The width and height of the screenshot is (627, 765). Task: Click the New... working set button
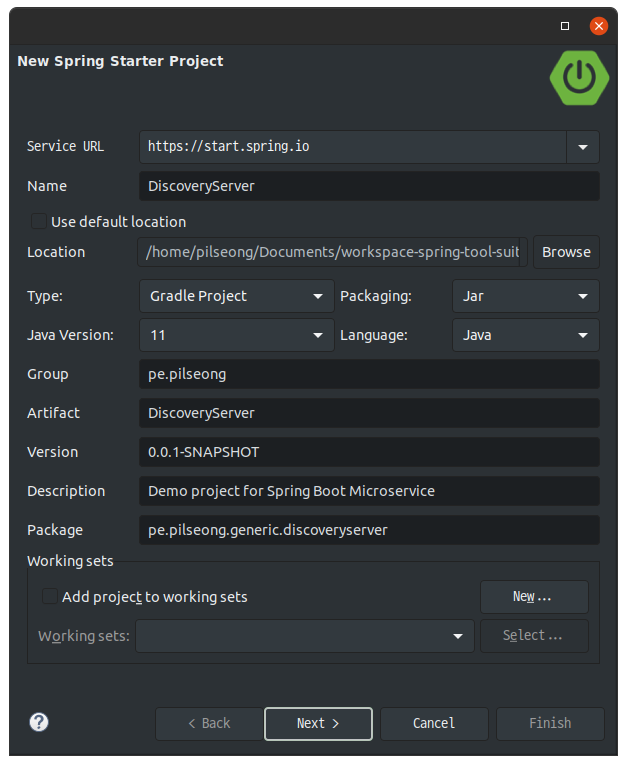534,596
